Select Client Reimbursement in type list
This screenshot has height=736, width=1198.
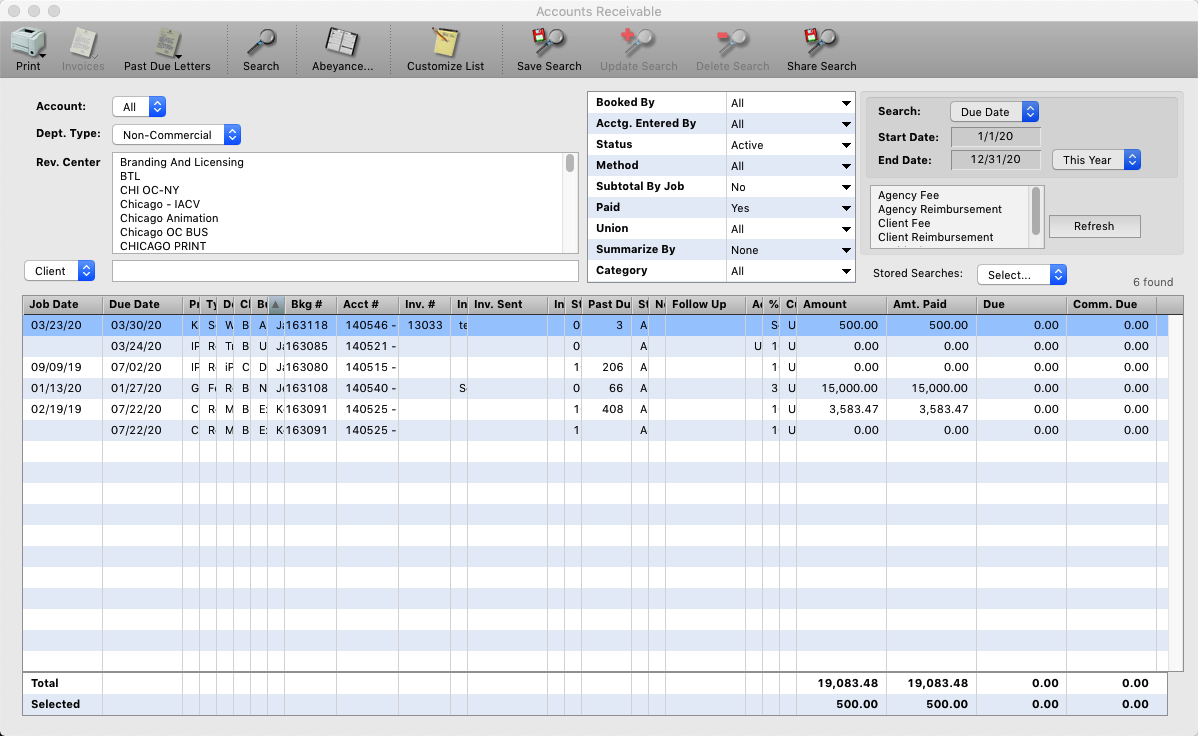[935, 237]
